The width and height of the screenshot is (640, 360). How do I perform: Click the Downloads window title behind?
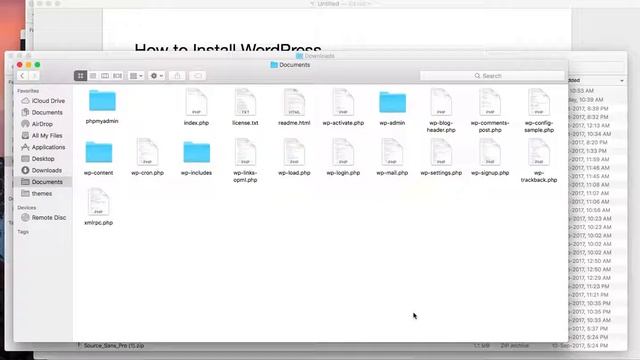pos(315,56)
